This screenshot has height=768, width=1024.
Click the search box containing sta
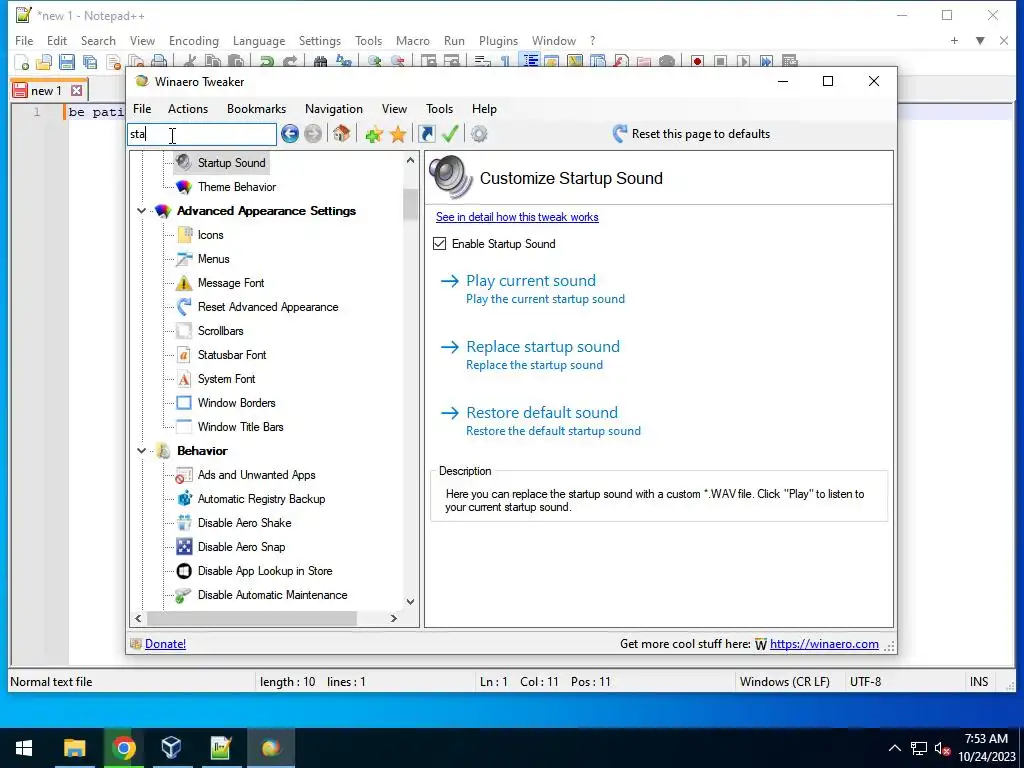click(x=202, y=135)
